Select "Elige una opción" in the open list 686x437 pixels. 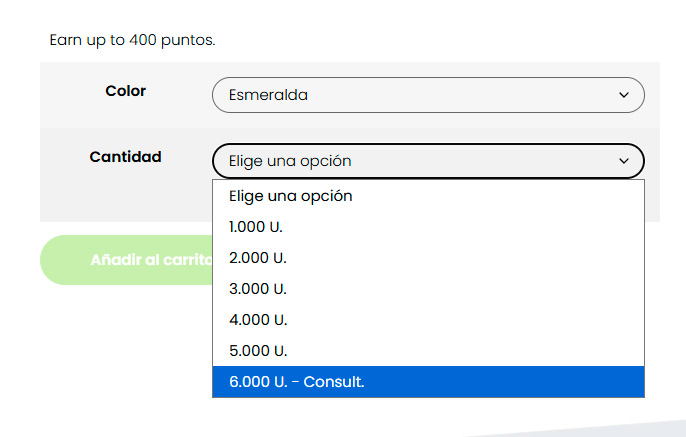click(290, 196)
